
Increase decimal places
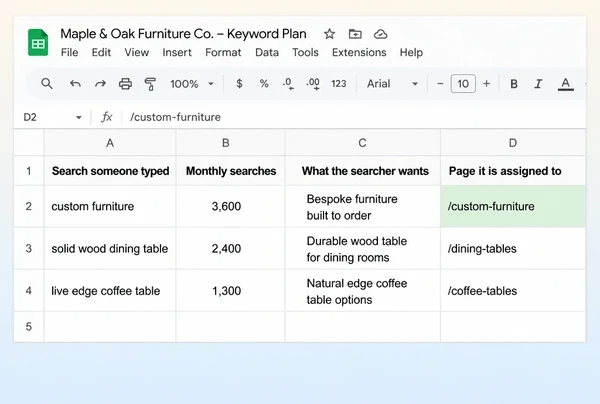(x=313, y=84)
